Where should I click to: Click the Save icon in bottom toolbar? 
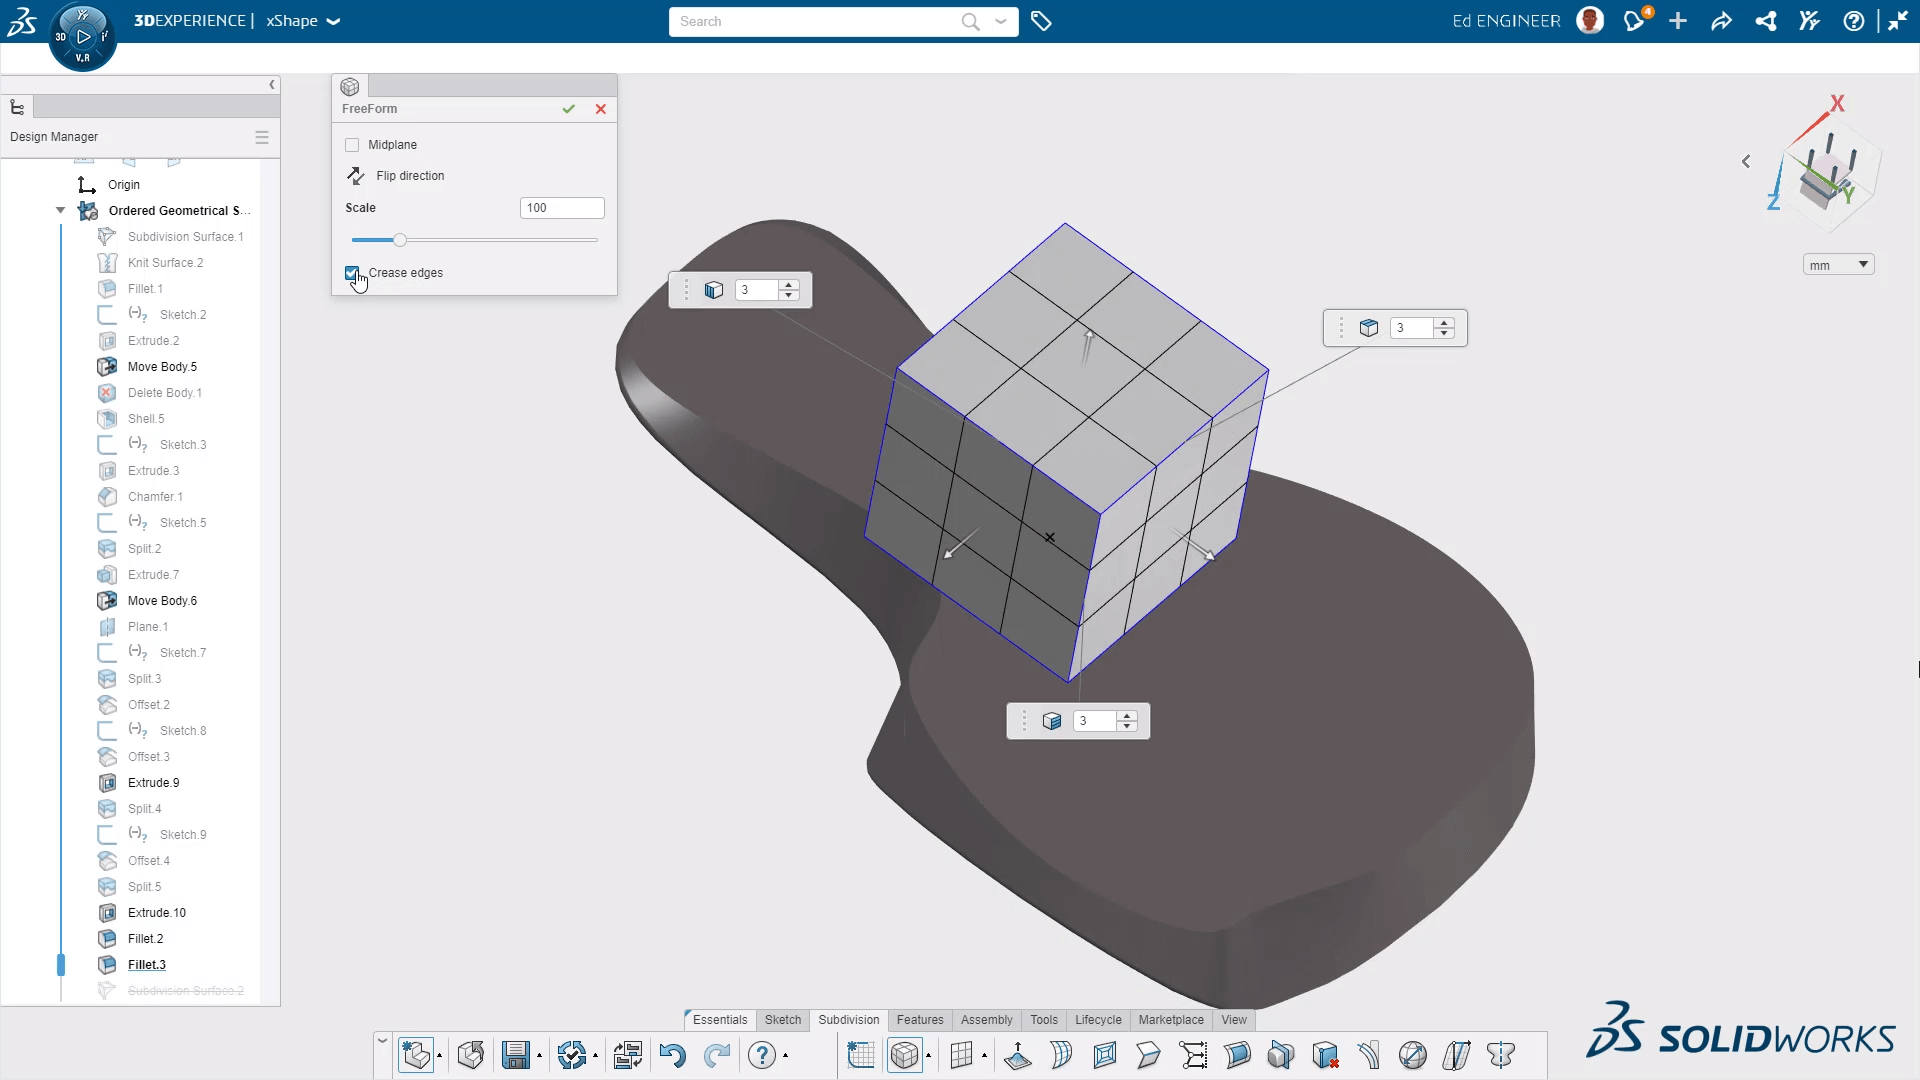coord(516,1055)
